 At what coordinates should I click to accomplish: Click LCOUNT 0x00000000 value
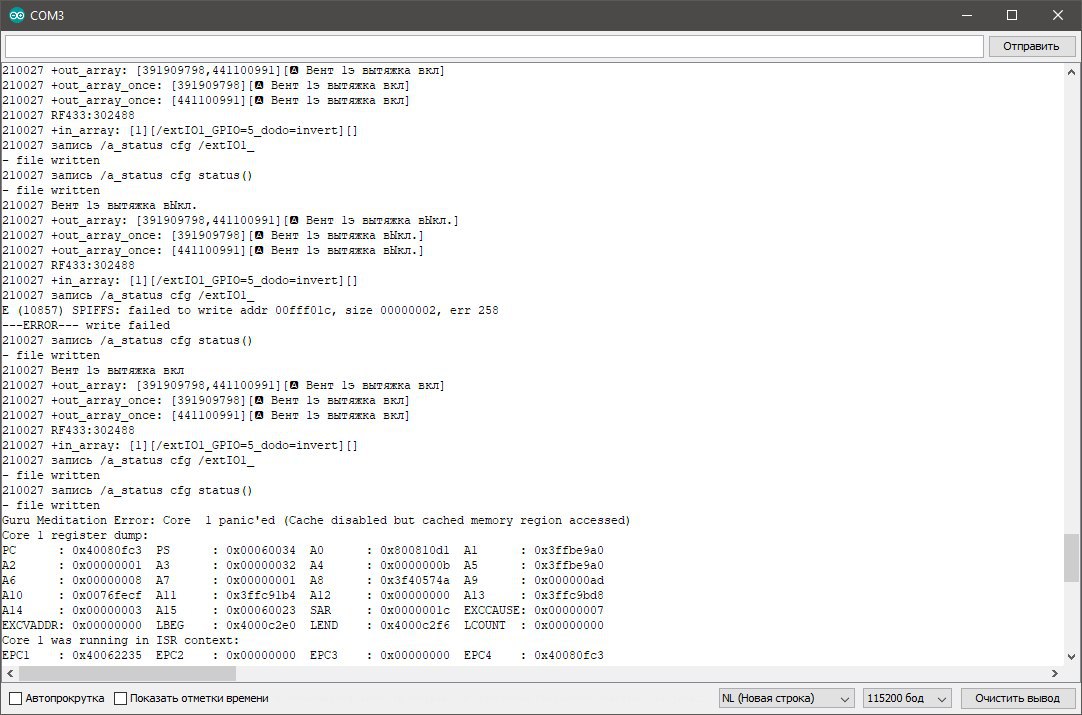pyautogui.click(x=569, y=625)
